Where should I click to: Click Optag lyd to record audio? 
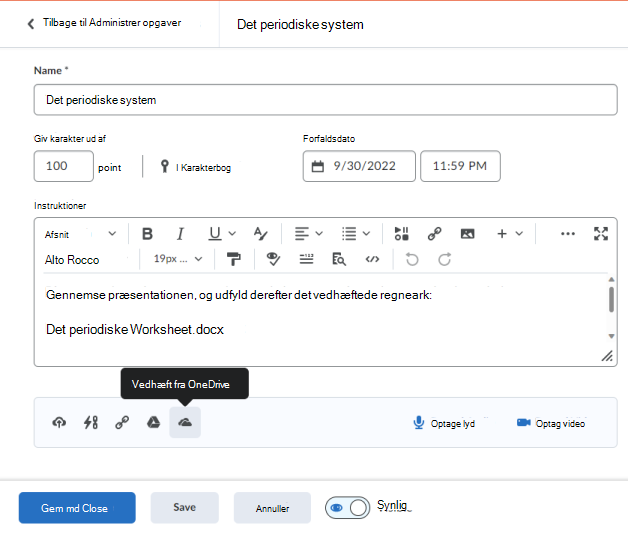tap(444, 423)
